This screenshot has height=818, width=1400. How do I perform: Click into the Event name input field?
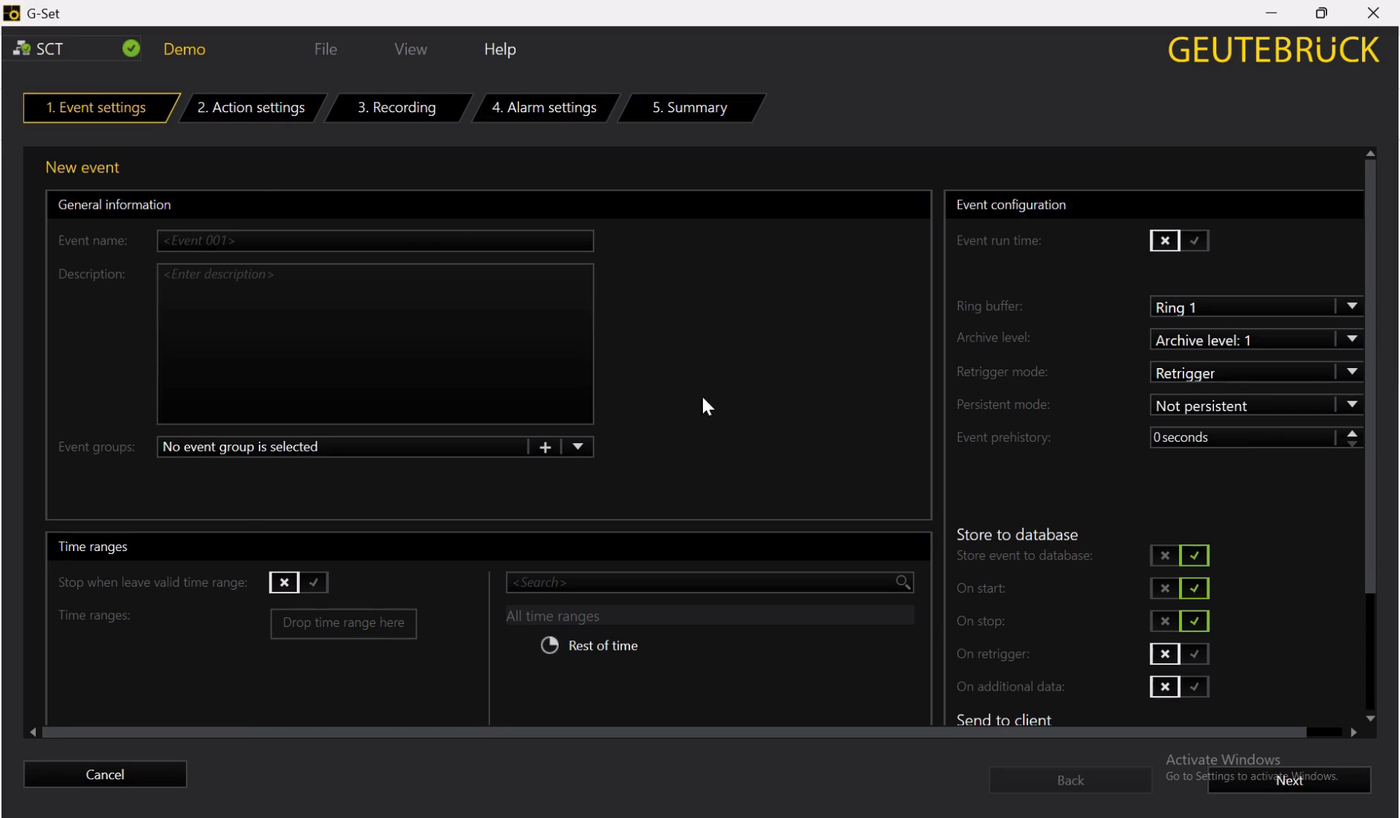pos(375,241)
